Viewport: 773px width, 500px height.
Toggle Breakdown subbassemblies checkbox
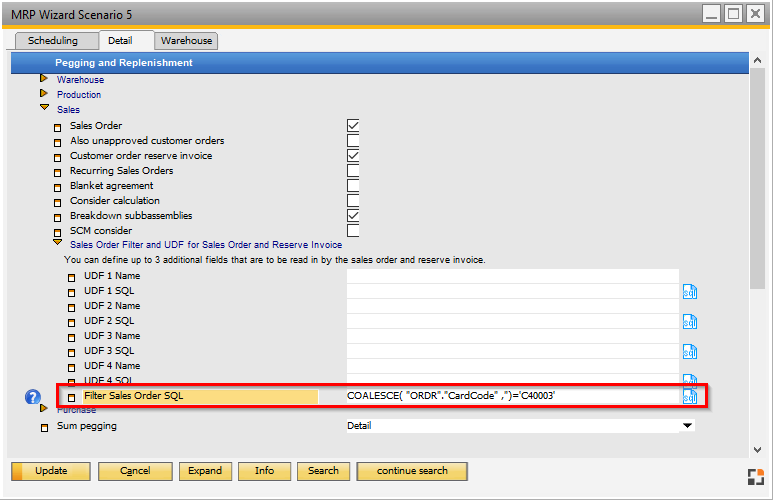(353, 215)
